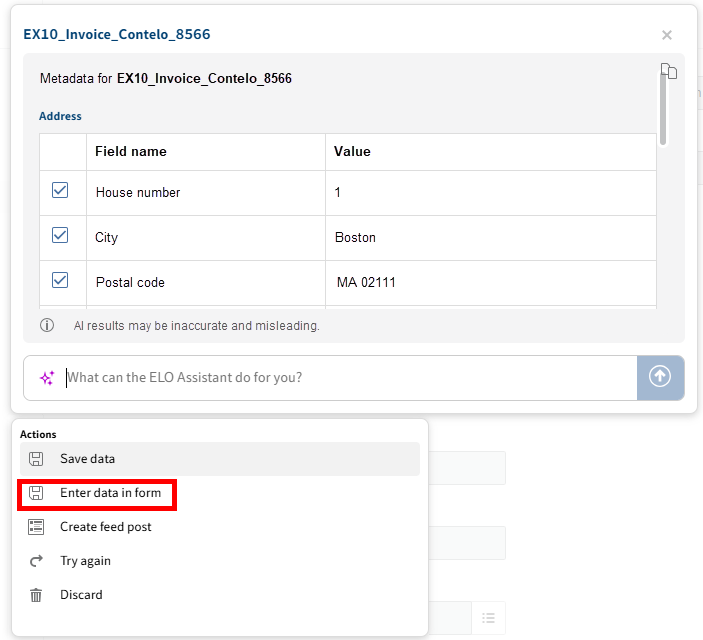Click the Try again arrow icon
This screenshot has height=640, width=703.
click(36, 561)
